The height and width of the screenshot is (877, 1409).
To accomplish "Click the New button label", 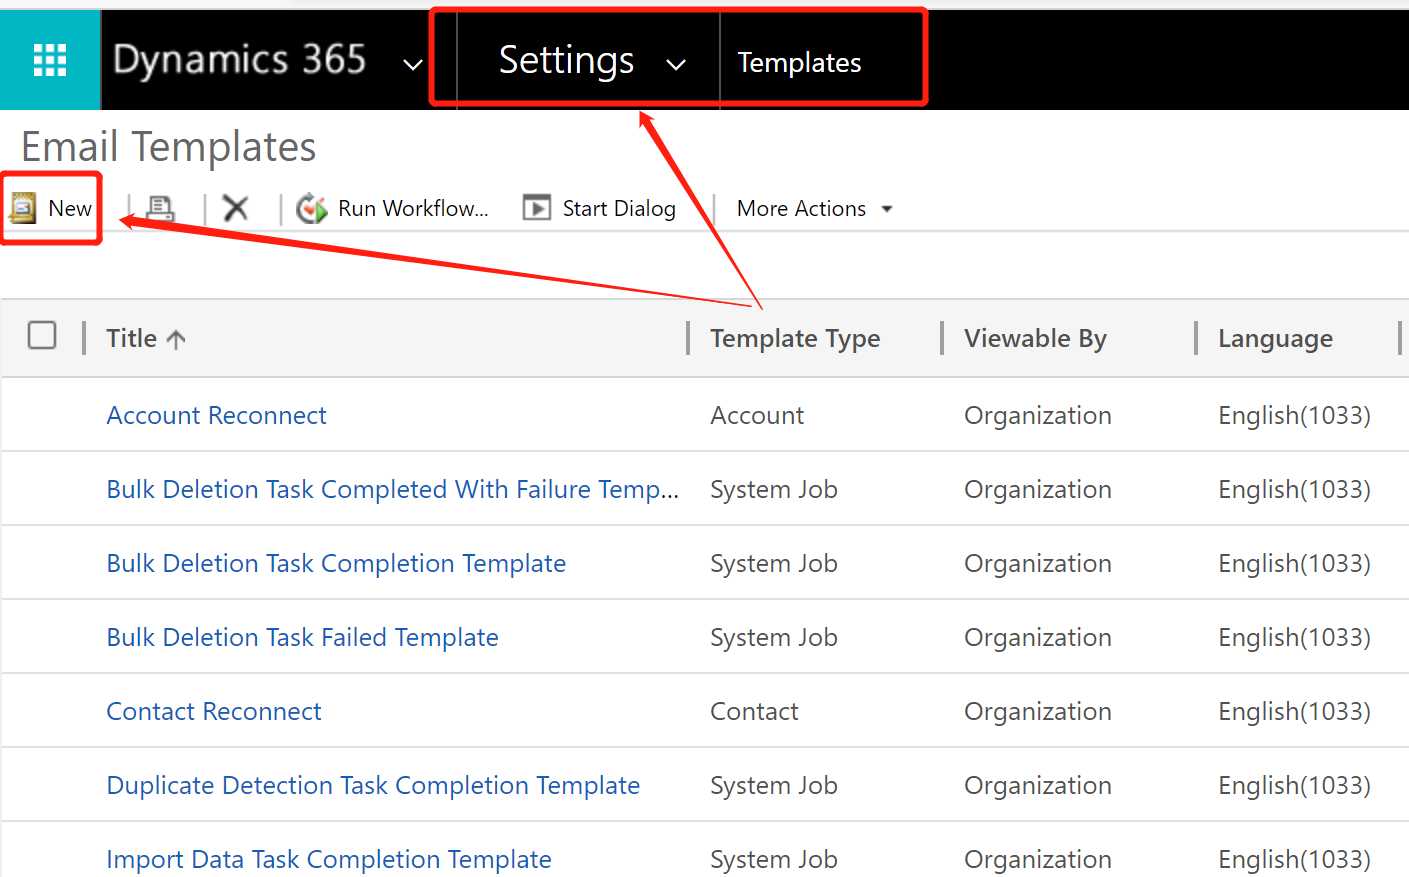I will [70, 208].
